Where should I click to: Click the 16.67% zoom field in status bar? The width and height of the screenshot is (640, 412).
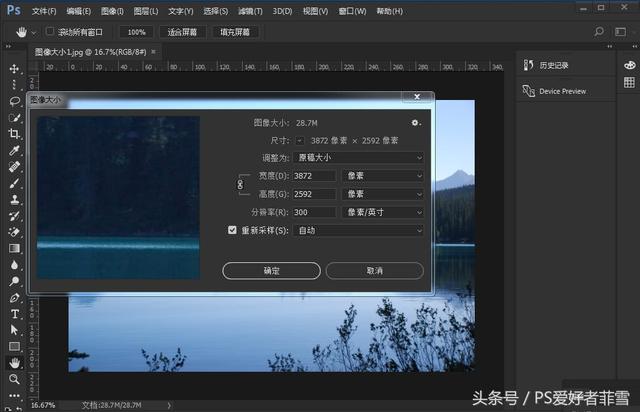(x=43, y=405)
